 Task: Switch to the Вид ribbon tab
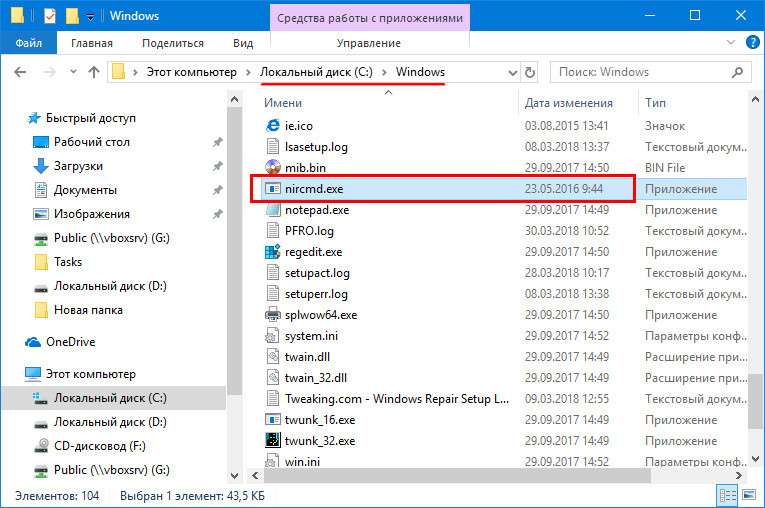click(x=242, y=43)
